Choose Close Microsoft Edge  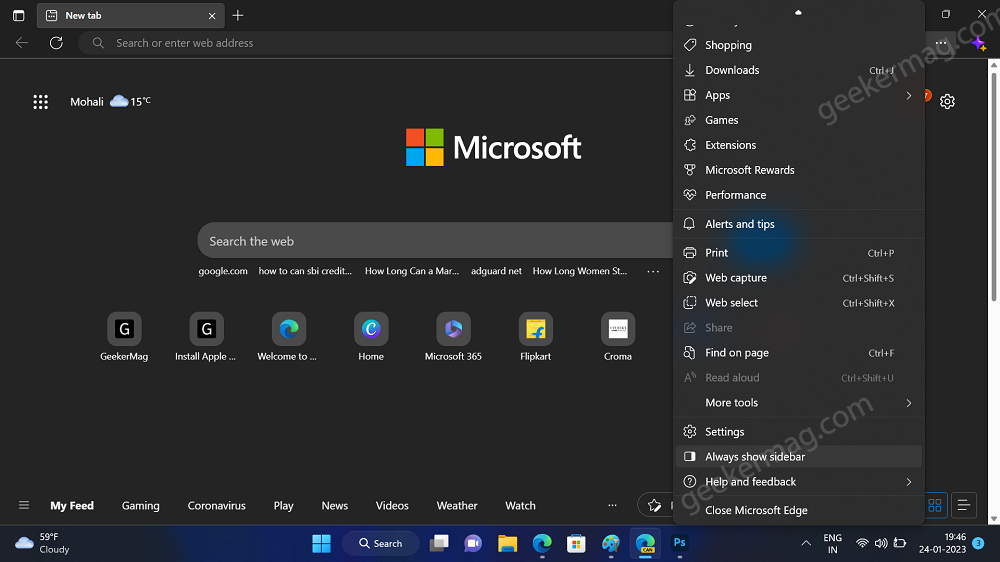point(798,510)
